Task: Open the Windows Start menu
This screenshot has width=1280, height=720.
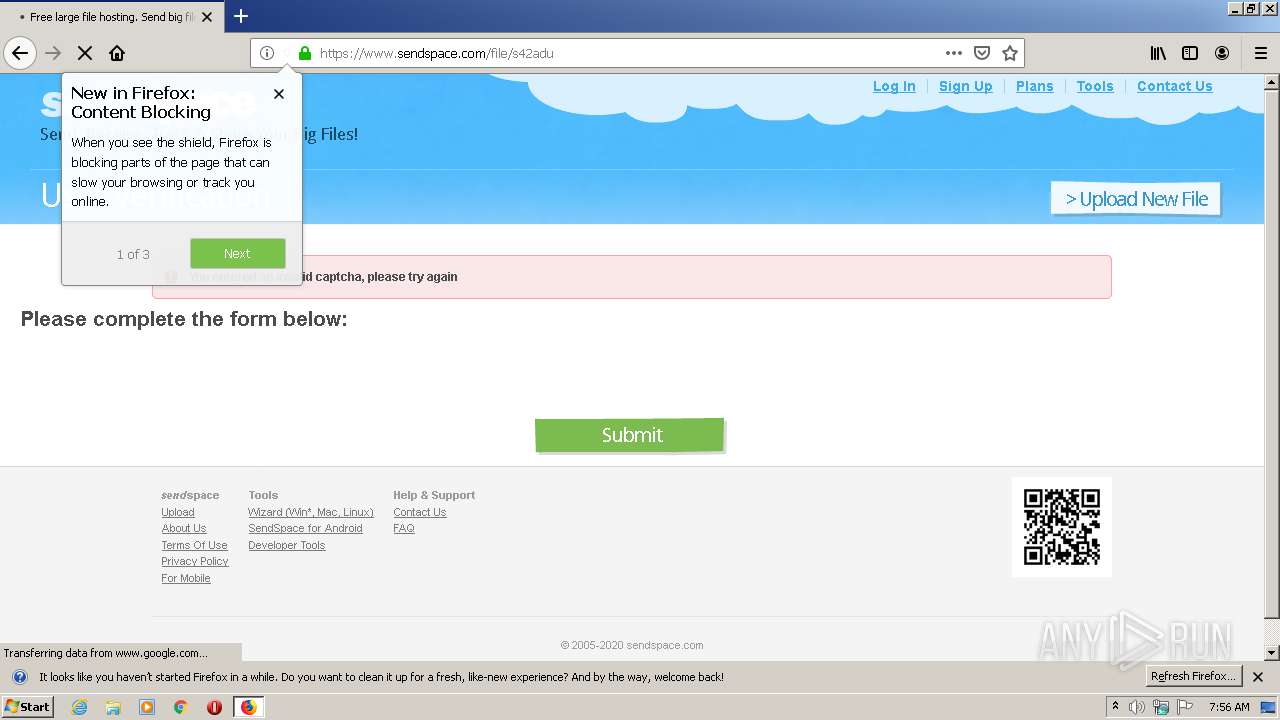Action: click(x=28, y=706)
